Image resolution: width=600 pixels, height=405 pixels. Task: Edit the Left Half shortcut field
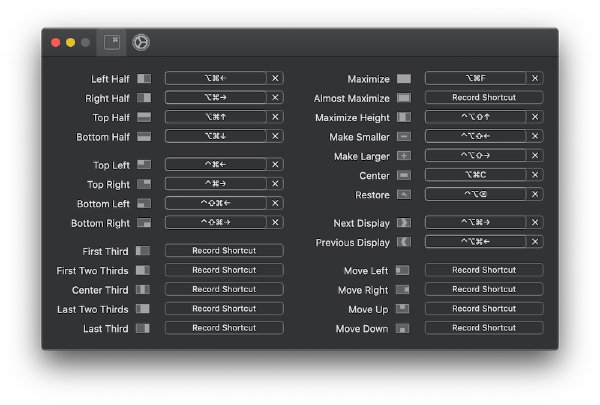click(x=216, y=78)
